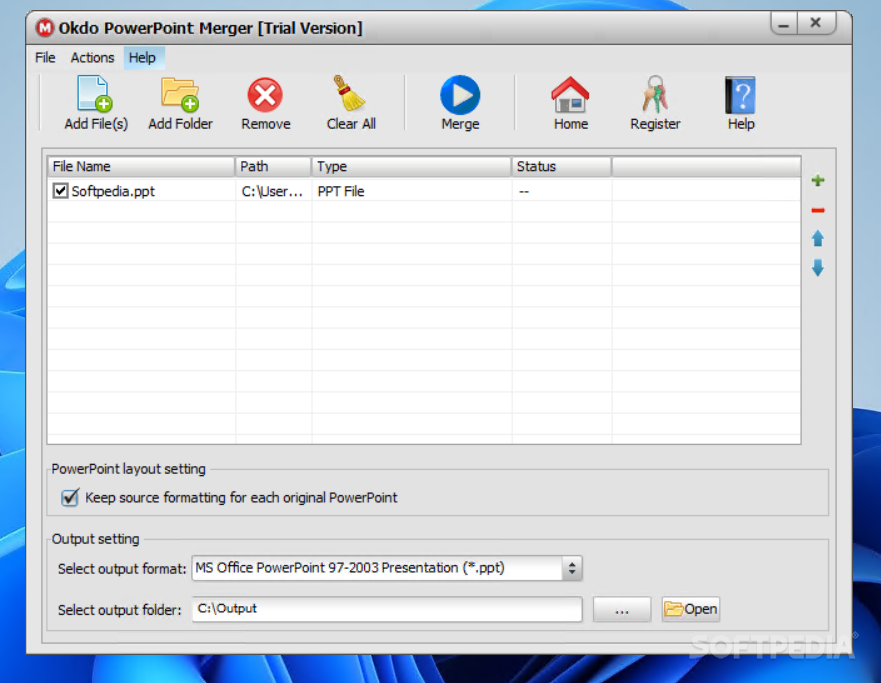The height and width of the screenshot is (683, 881).
Task: Open the File menu
Action: pos(45,57)
